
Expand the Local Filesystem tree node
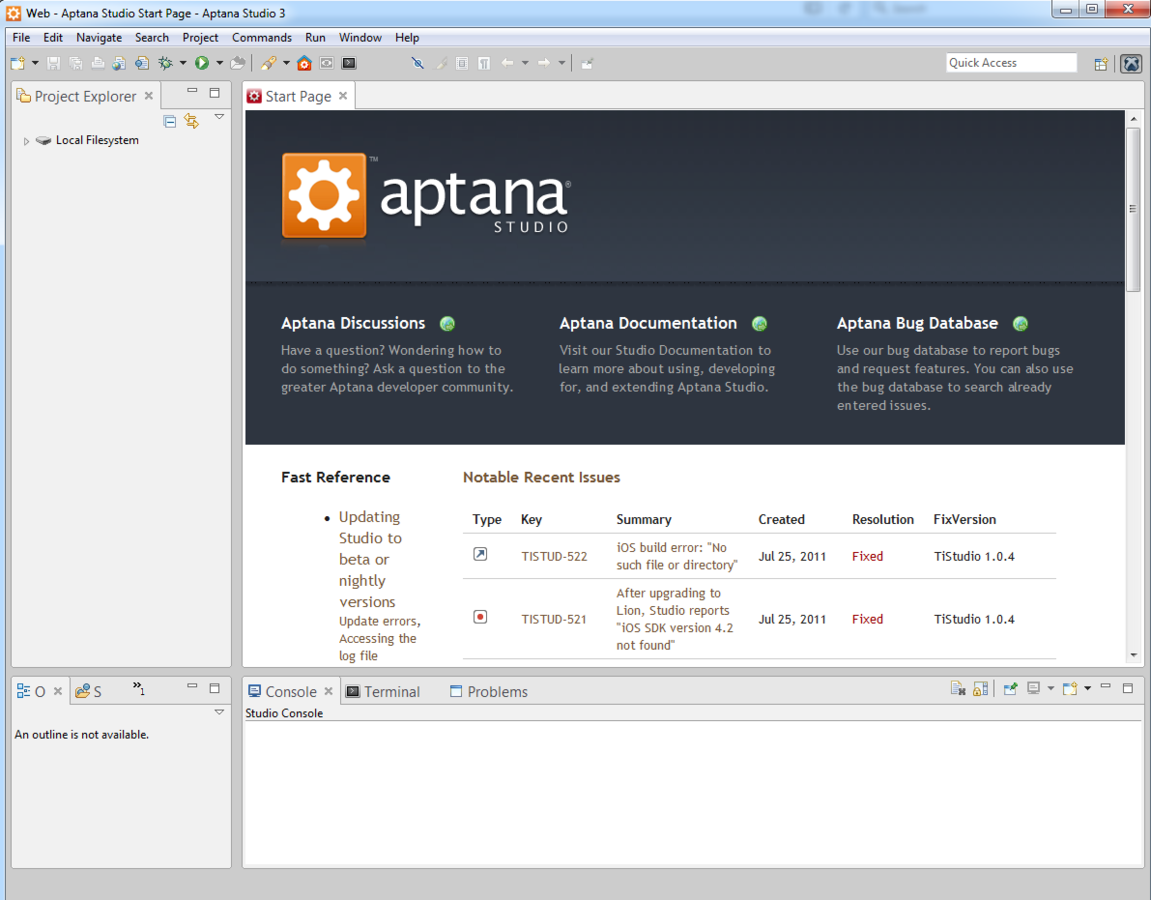tap(26, 141)
